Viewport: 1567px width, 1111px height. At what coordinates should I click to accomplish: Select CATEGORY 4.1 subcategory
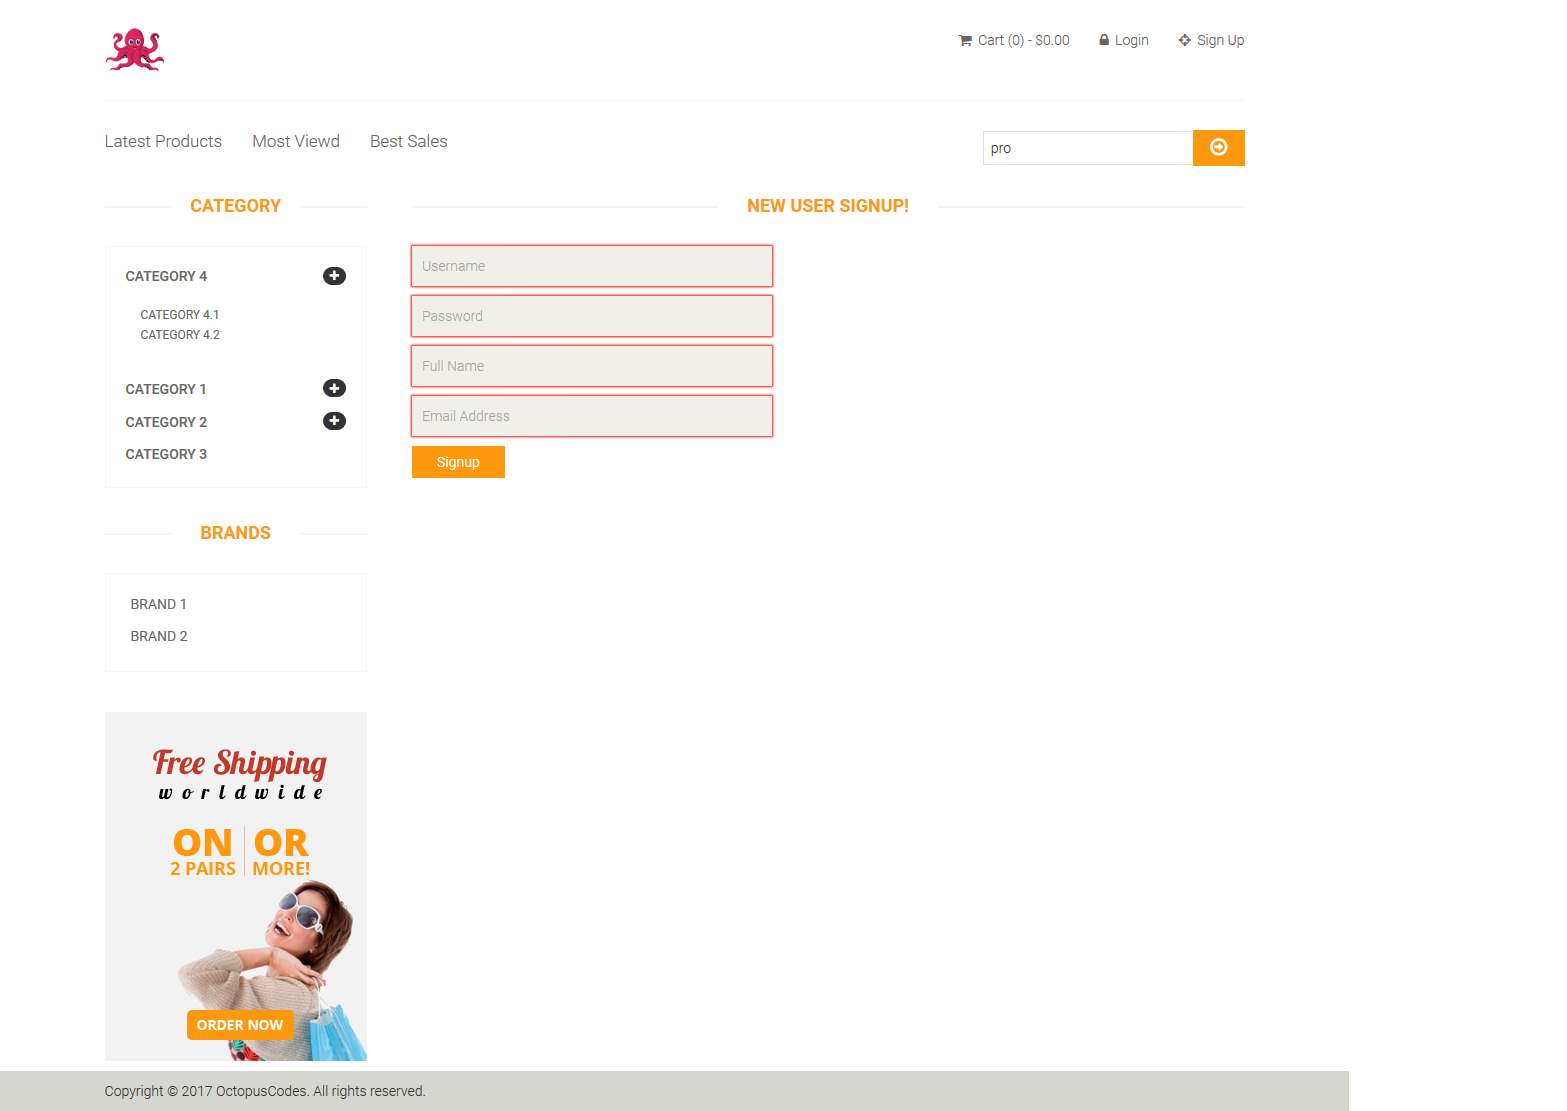[x=180, y=314]
